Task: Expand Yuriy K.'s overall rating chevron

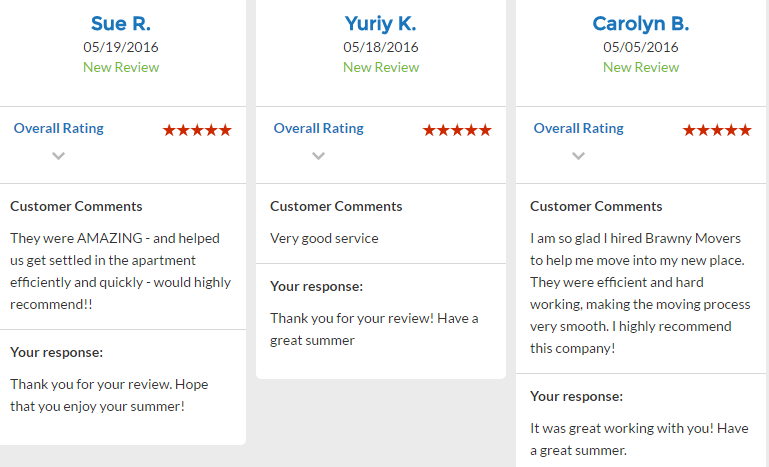Action: (x=319, y=155)
